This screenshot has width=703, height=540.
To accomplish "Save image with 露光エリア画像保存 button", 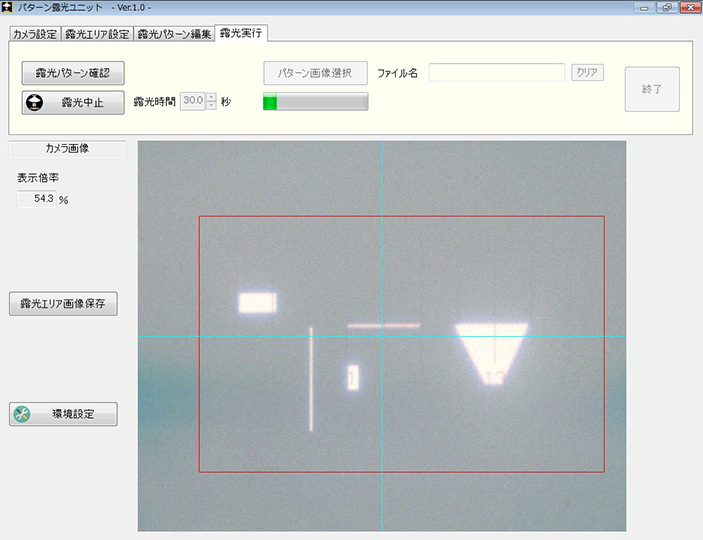I will (63, 305).
